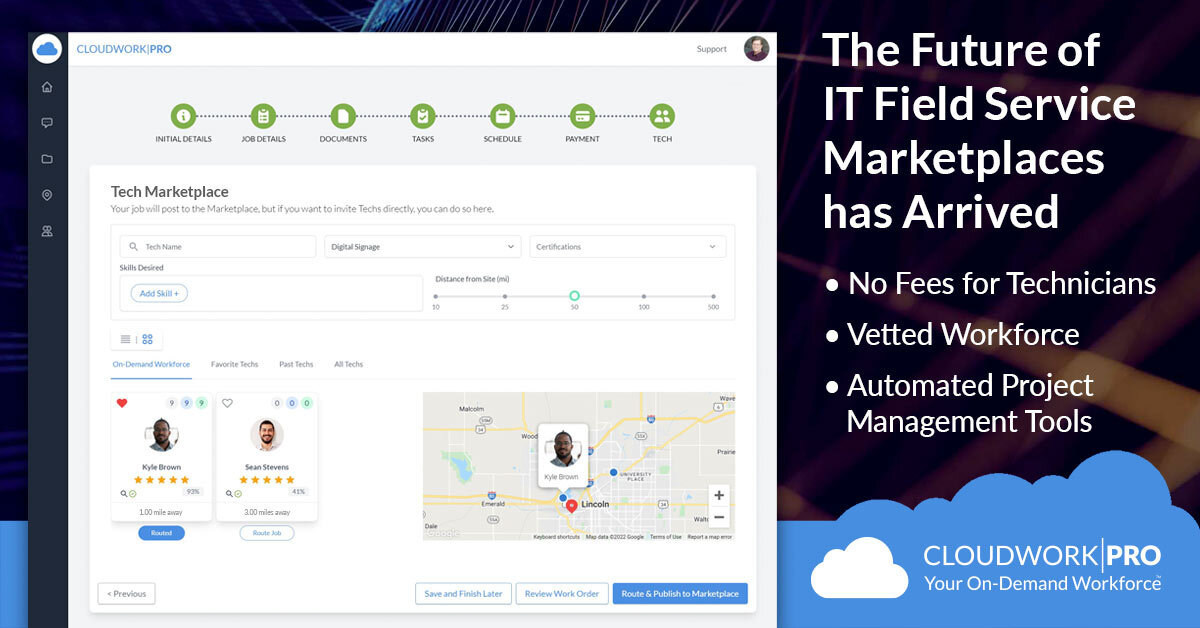Open the Past Techs tab
1200x628 pixels.
coord(295,364)
